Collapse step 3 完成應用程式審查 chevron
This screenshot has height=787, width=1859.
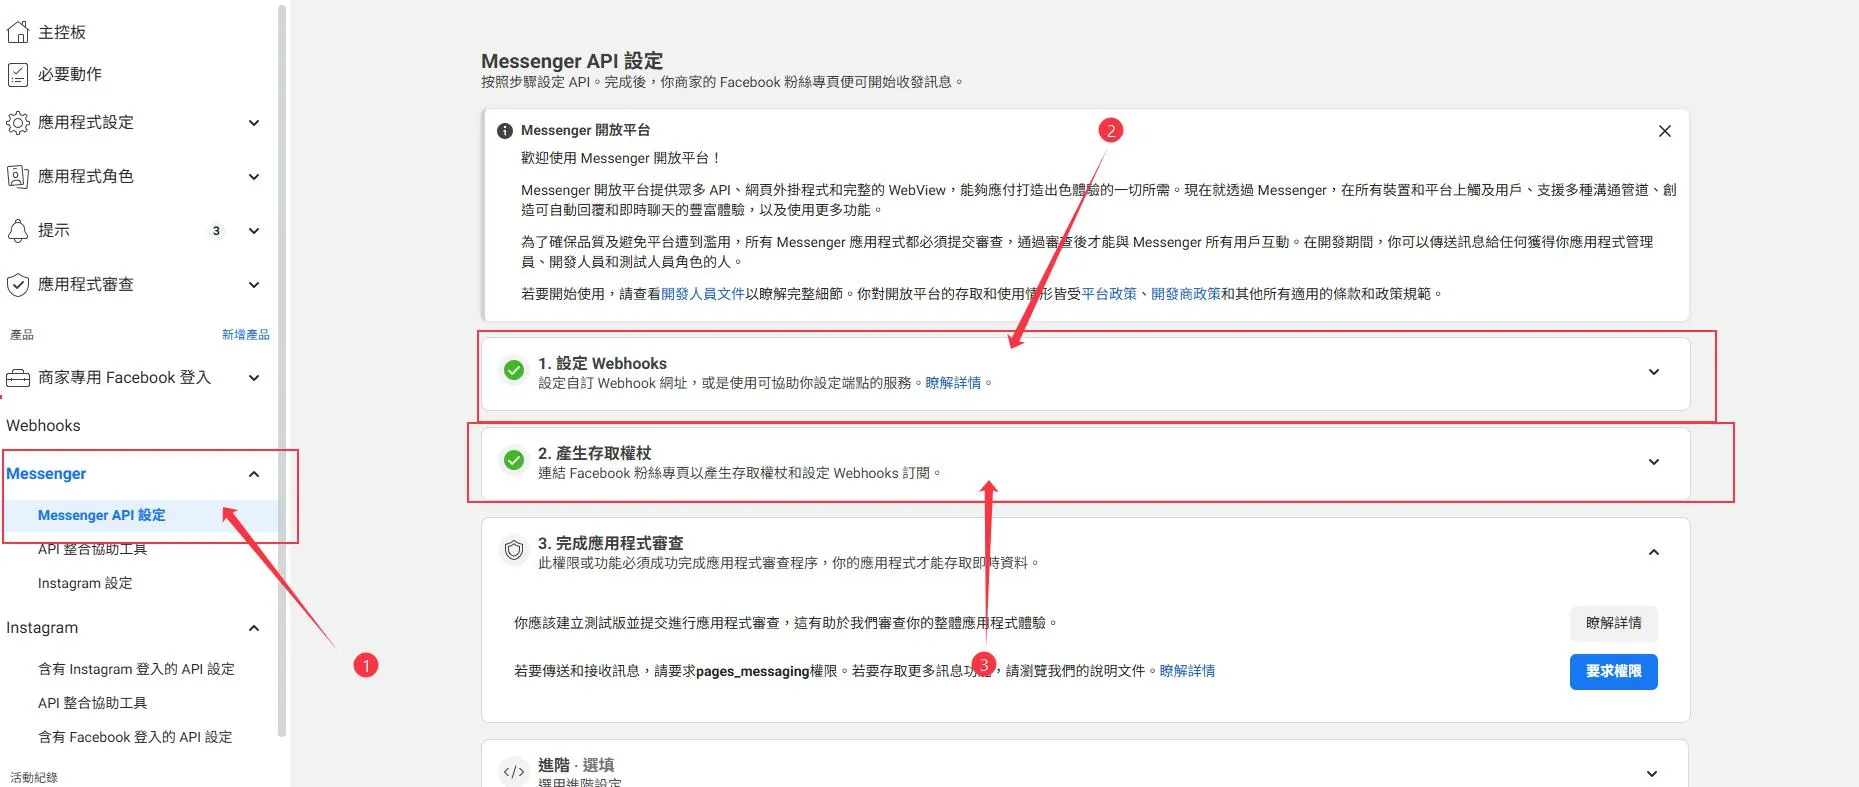[x=1654, y=552]
